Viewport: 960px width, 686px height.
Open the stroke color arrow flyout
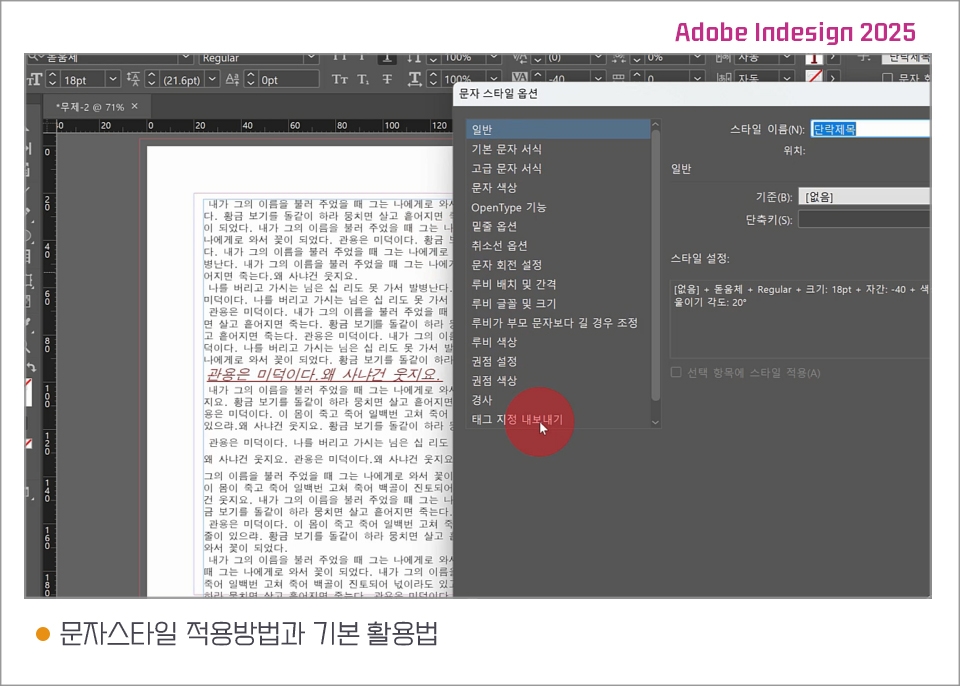833,78
